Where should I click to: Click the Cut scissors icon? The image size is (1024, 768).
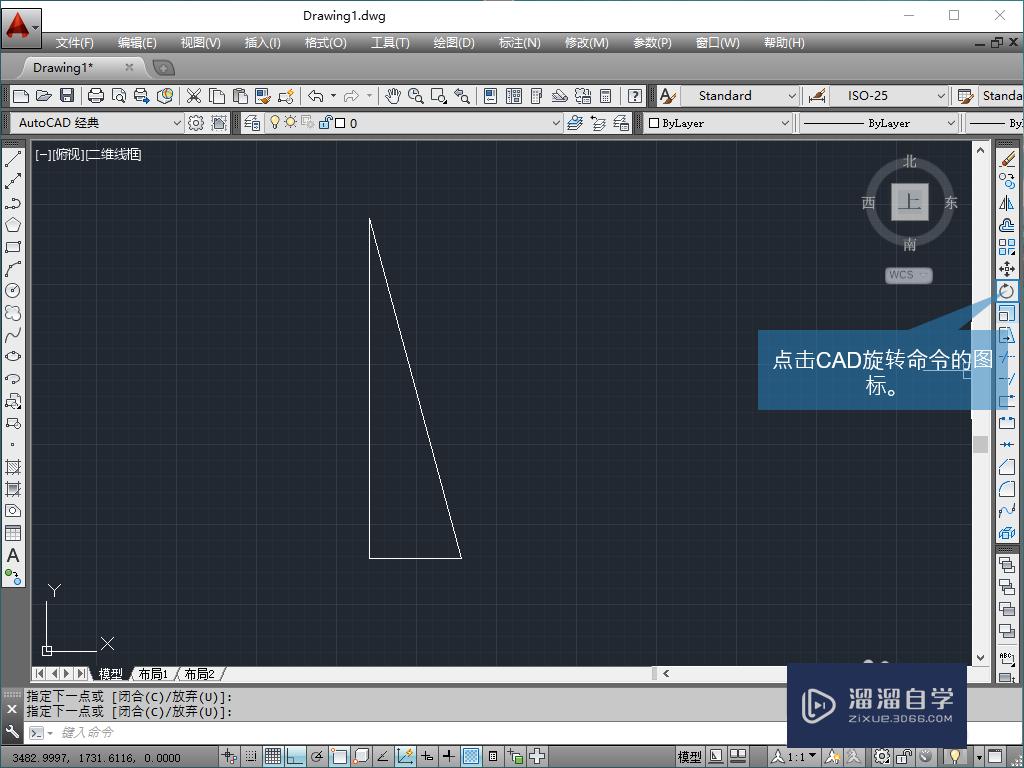click(193, 96)
